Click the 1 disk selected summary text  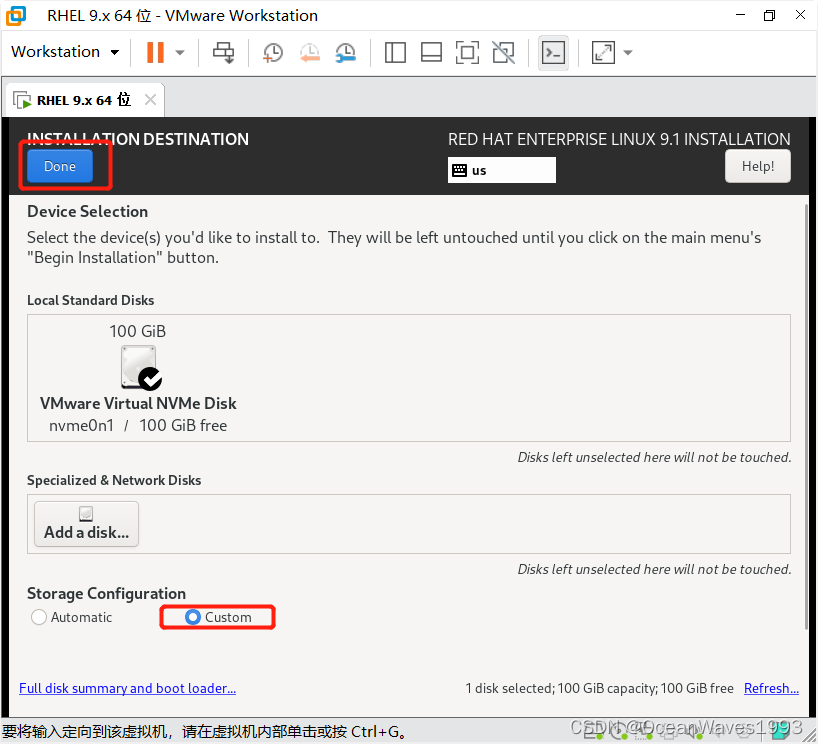click(599, 688)
